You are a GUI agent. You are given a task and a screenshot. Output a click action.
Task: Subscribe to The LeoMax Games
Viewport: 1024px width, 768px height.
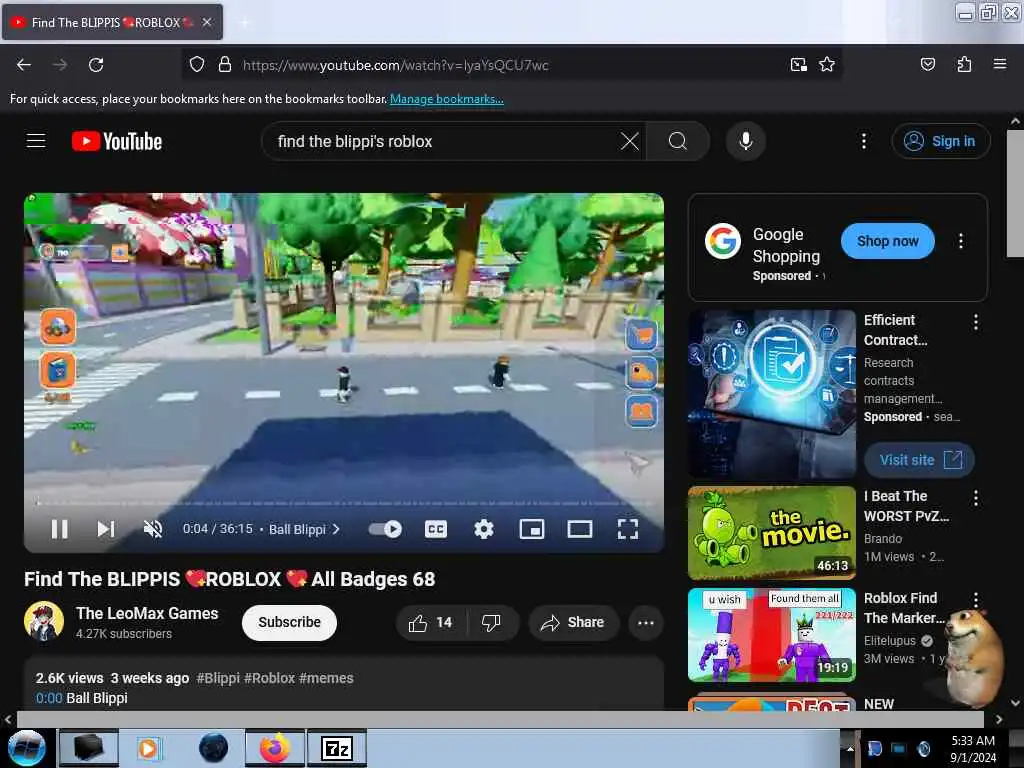coord(289,622)
